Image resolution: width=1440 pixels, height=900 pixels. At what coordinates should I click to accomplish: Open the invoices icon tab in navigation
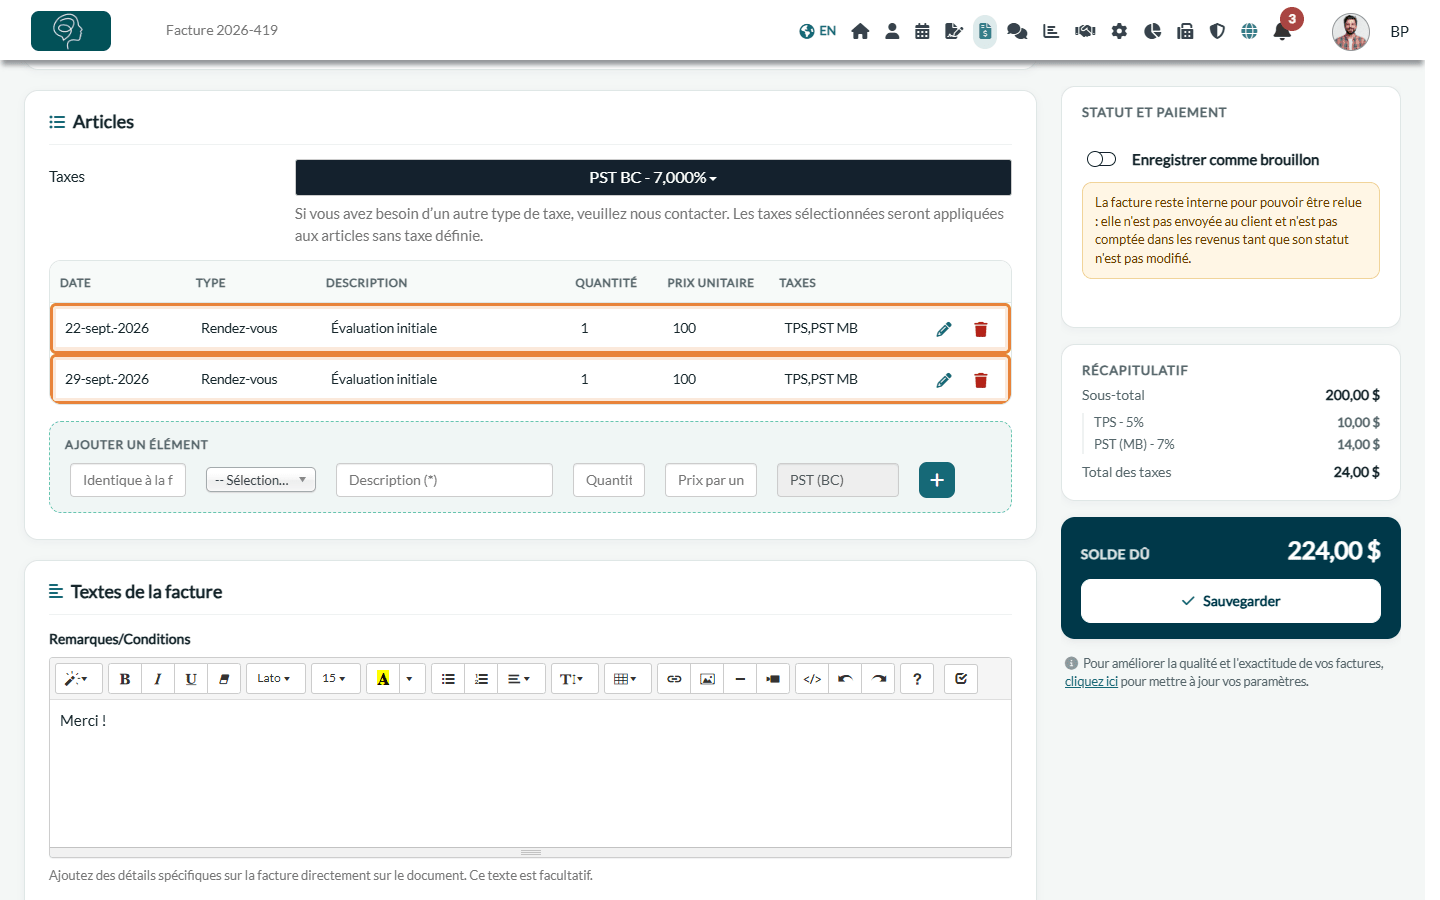(985, 31)
